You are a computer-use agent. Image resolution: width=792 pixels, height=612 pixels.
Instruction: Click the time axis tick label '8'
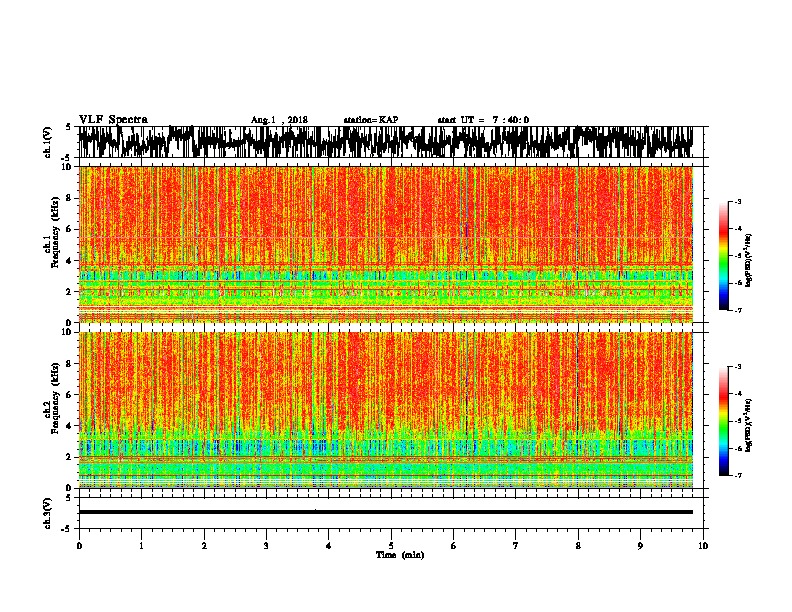pyautogui.click(x=578, y=546)
